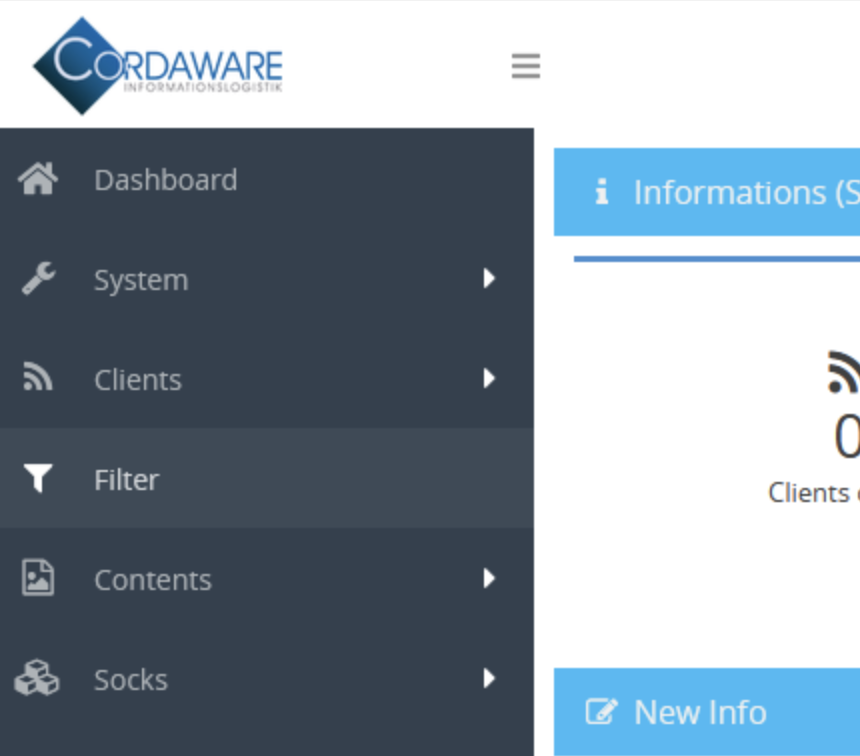
Task: Expand the System submenu arrow
Action: [x=489, y=278]
